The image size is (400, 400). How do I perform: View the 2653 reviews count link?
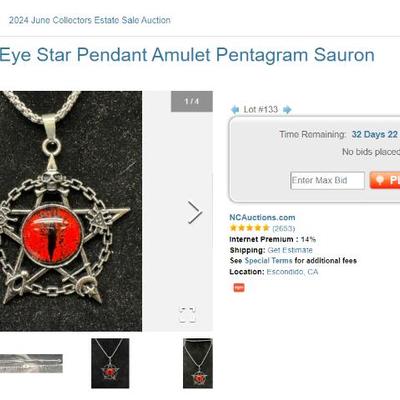[x=284, y=228]
